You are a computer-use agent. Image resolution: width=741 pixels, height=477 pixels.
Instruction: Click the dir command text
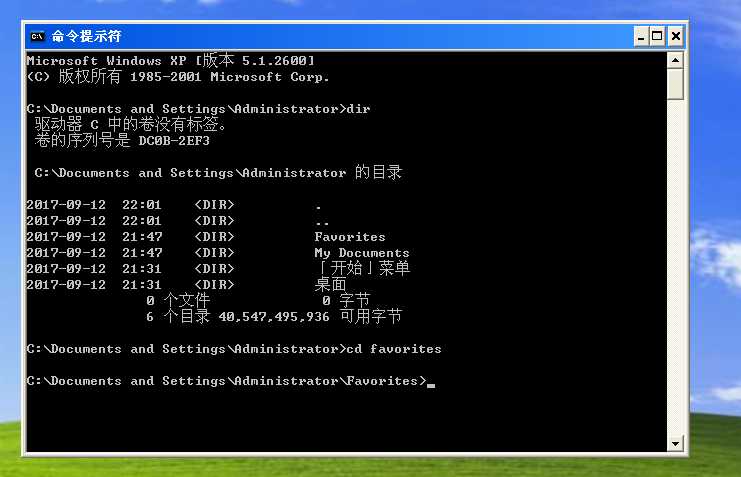click(x=358, y=109)
